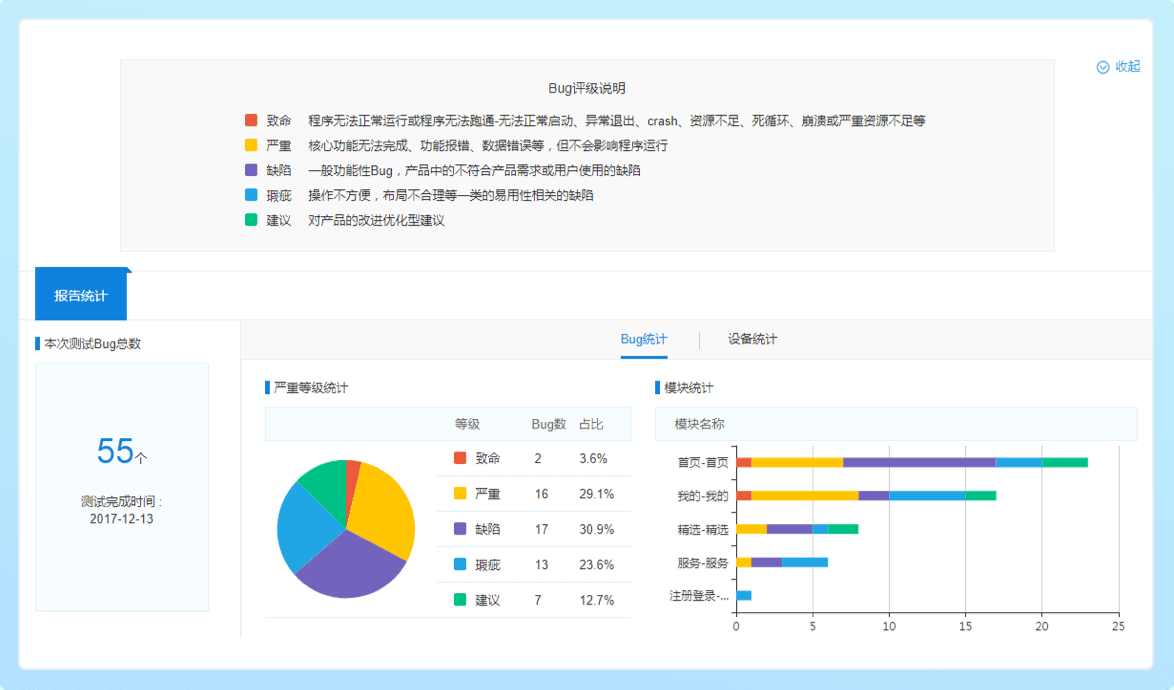Collapse the Bug rating panel with 收起

tap(1118, 67)
